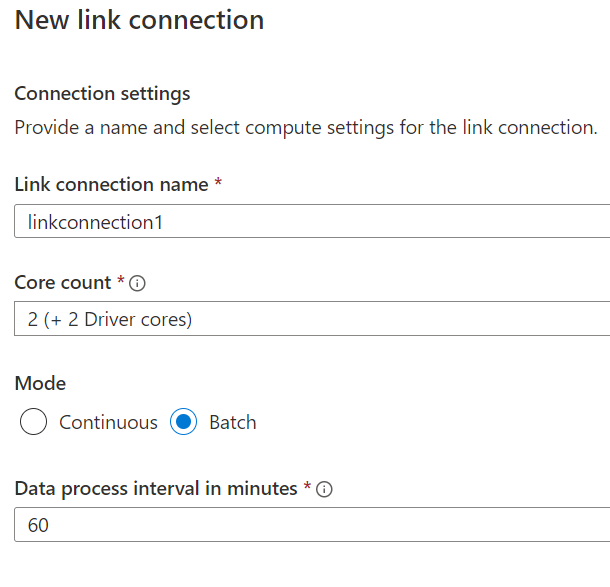Focus the Link connection name input field
This screenshot has height=587, width=610.
312,221
